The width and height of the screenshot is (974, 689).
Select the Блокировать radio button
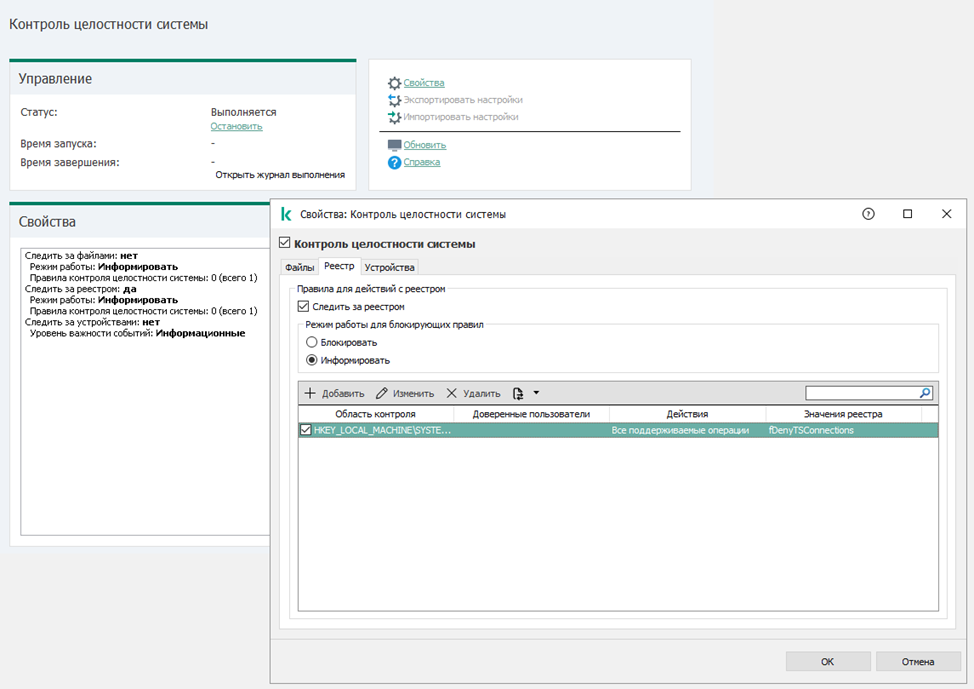pyautogui.click(x=312, y=342)
